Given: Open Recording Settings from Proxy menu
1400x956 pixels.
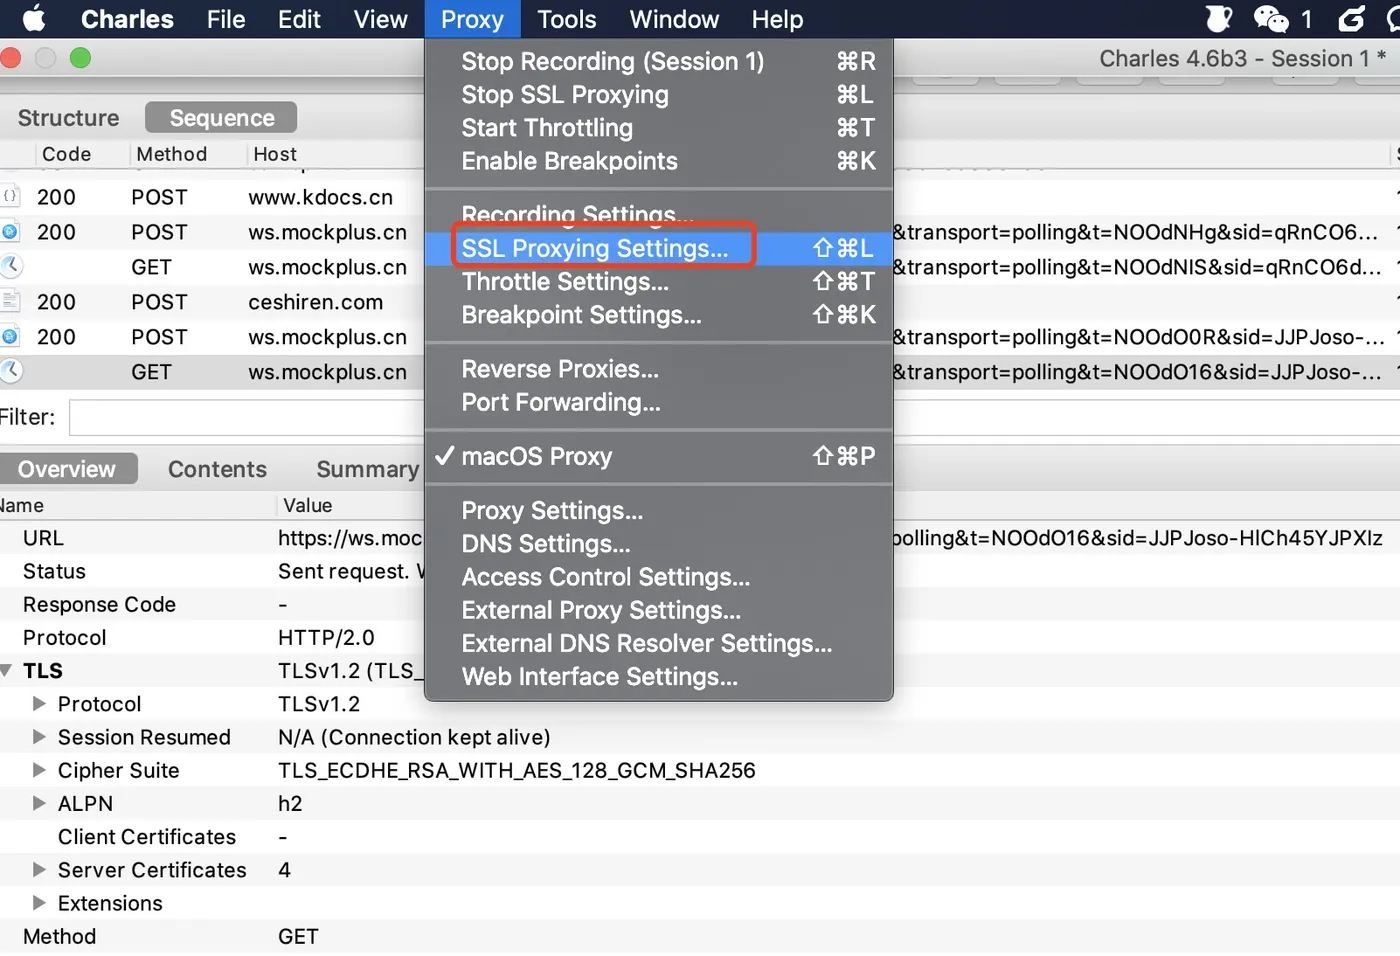Looking at the screenshot, I should point(658,215).
